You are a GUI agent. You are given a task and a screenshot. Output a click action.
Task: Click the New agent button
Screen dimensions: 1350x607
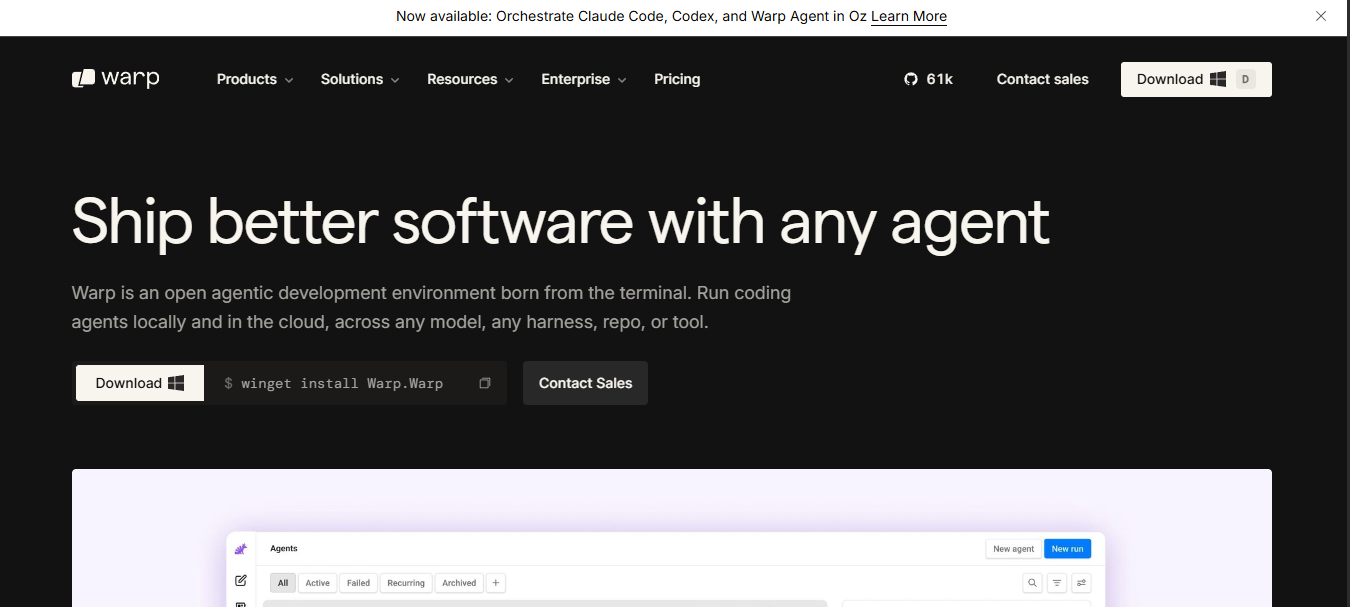click(1013, 549)
